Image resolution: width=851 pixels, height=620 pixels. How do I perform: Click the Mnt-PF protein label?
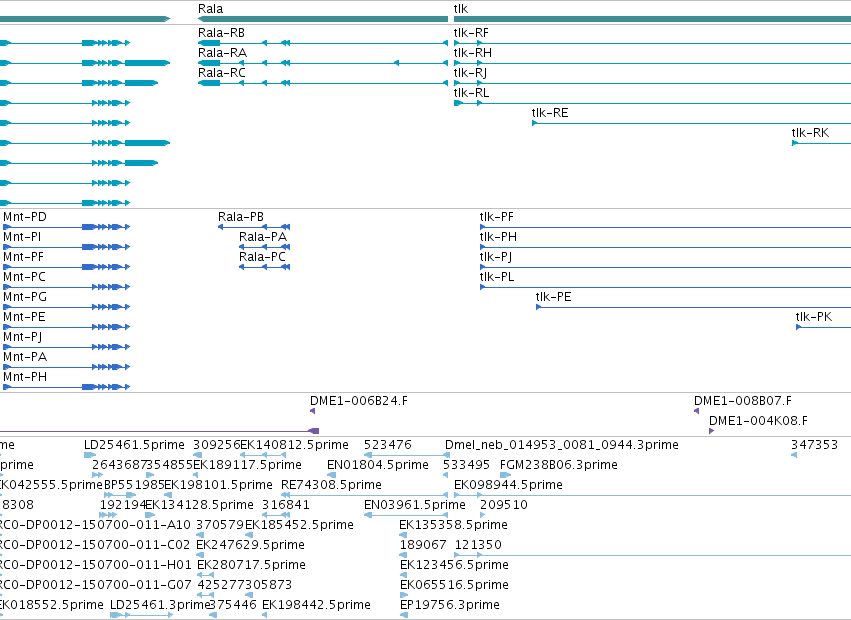23,257
